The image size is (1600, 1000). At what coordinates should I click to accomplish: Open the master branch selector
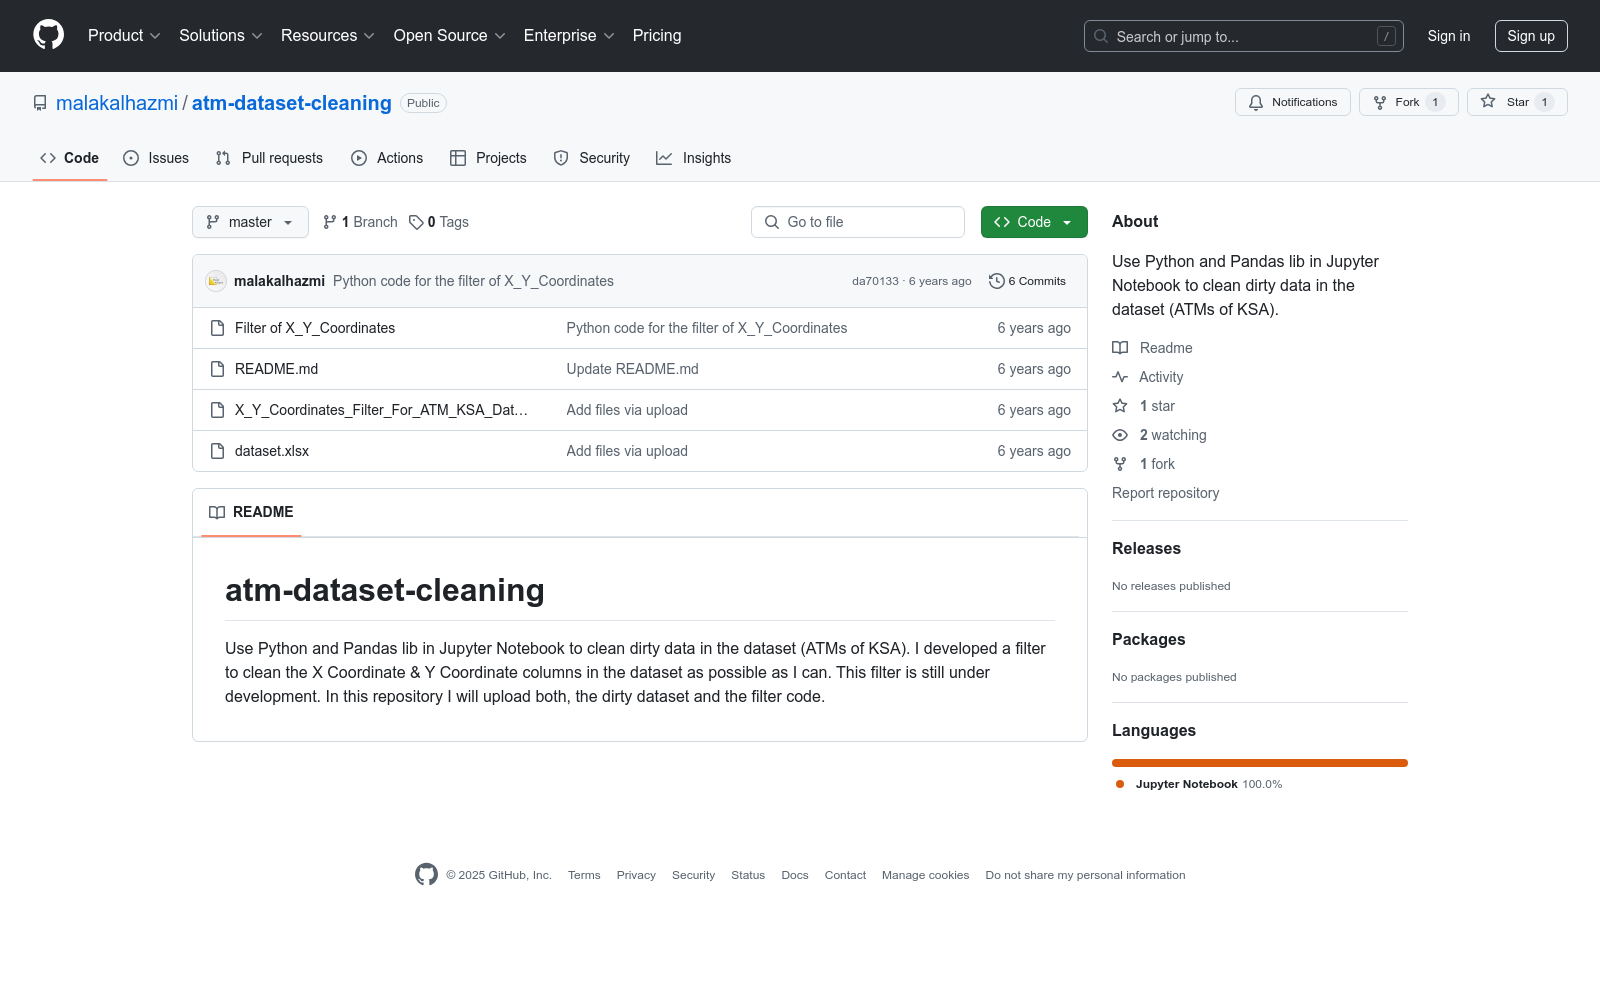(x=250, y=222)
